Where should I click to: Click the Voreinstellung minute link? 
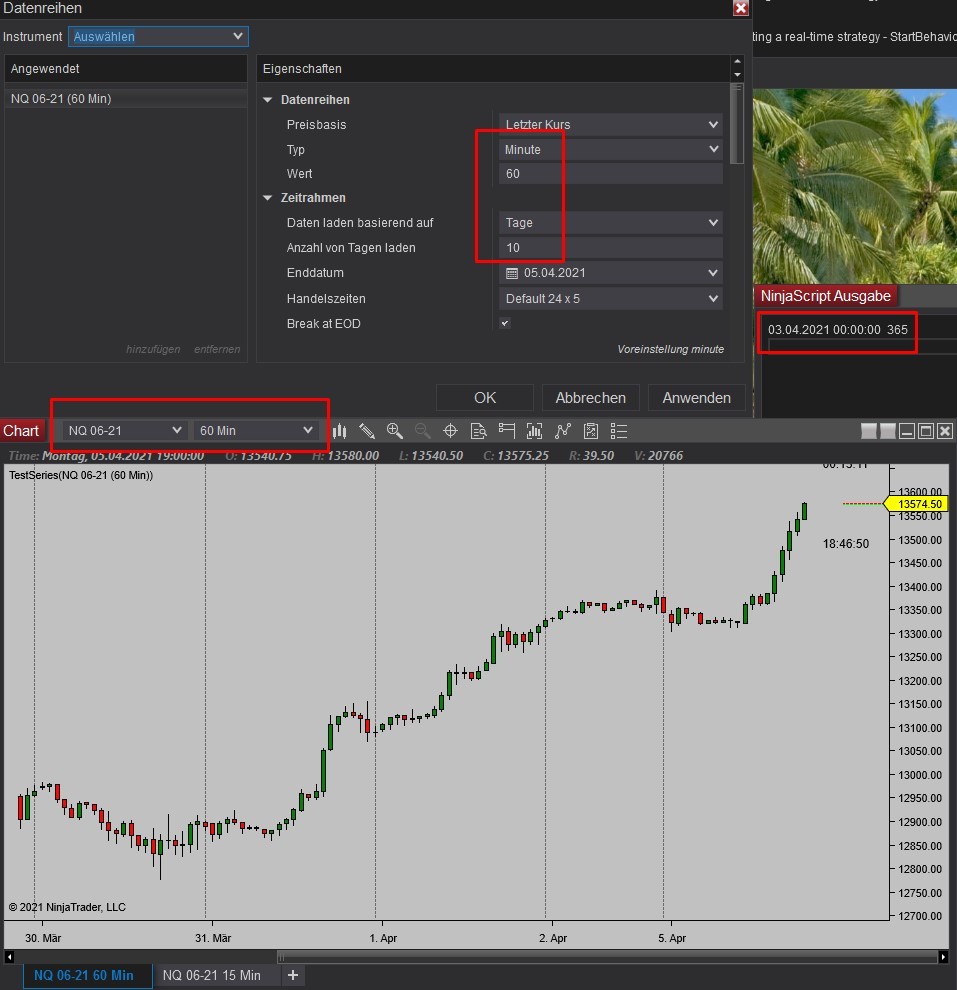click(x=670, y=349)
